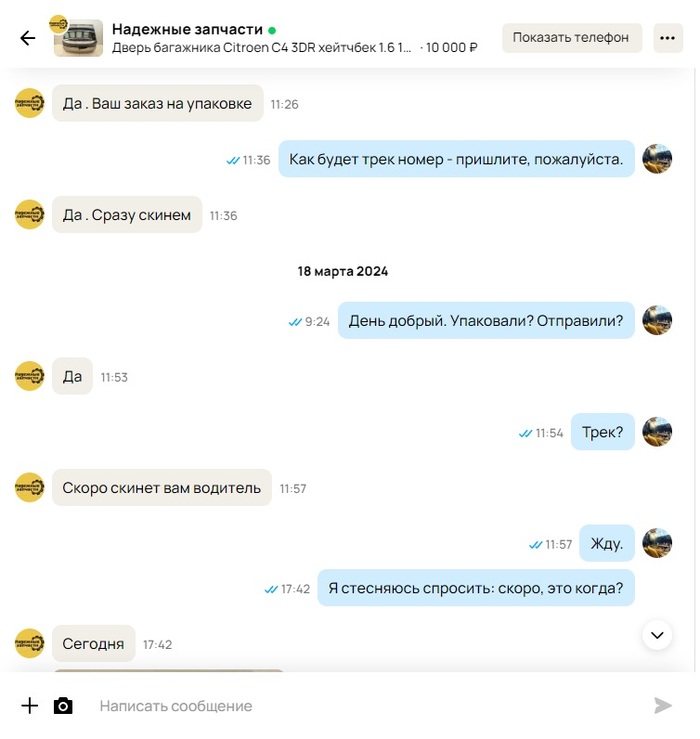The image size is (700, 739).
Task: Click seller avatar next to 'Да . Сразу скинем'
Action: point(30,214)
